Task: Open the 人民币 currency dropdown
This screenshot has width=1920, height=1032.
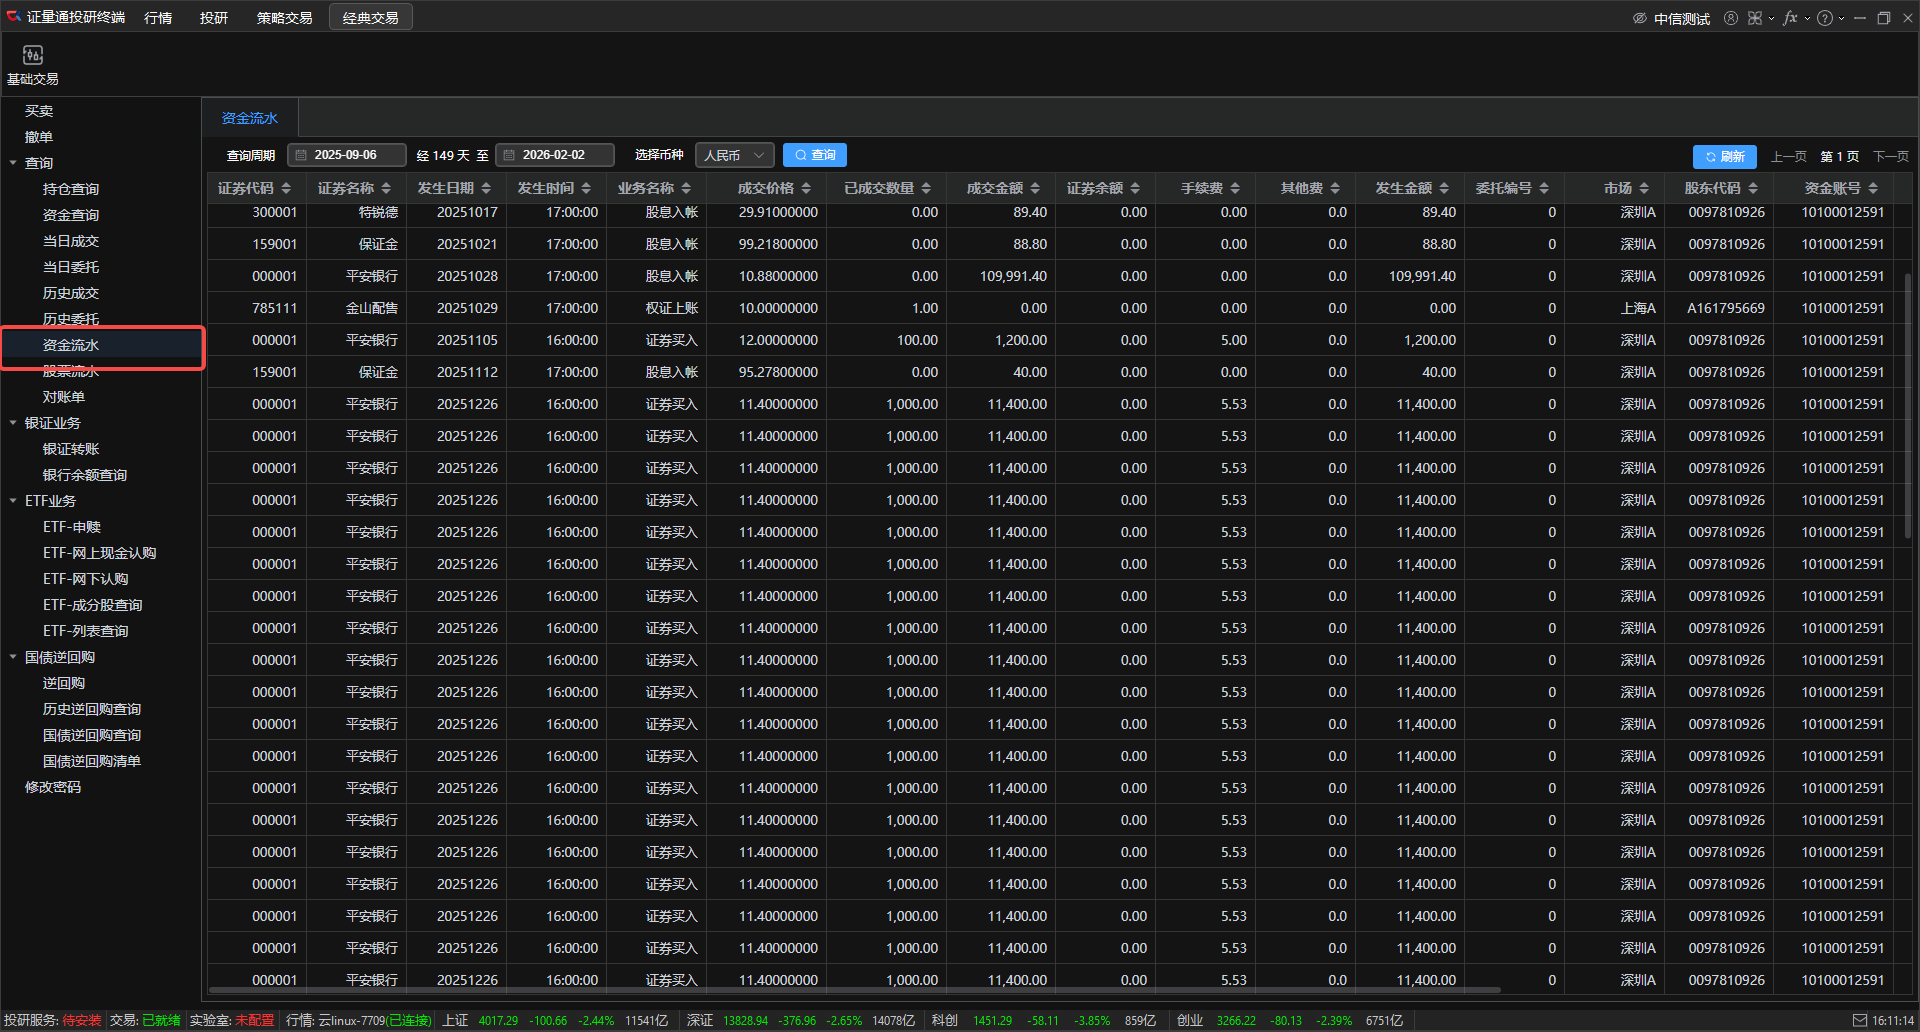Action: [734, 155]
